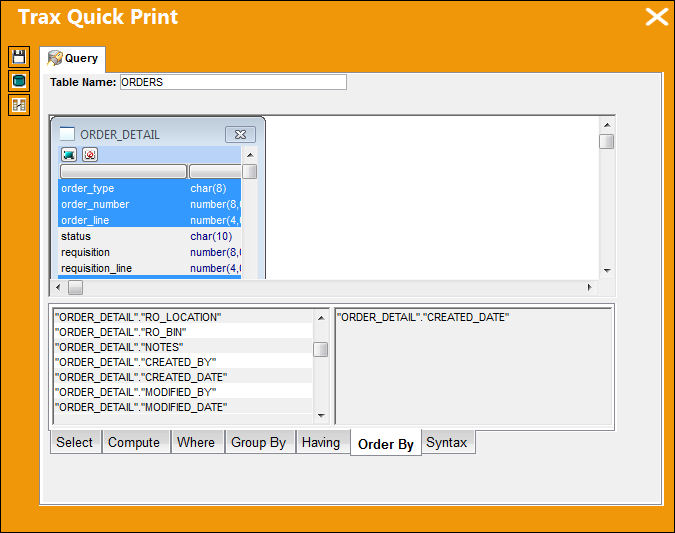Close the Trax Quick Print window

(x=656, y=17)
